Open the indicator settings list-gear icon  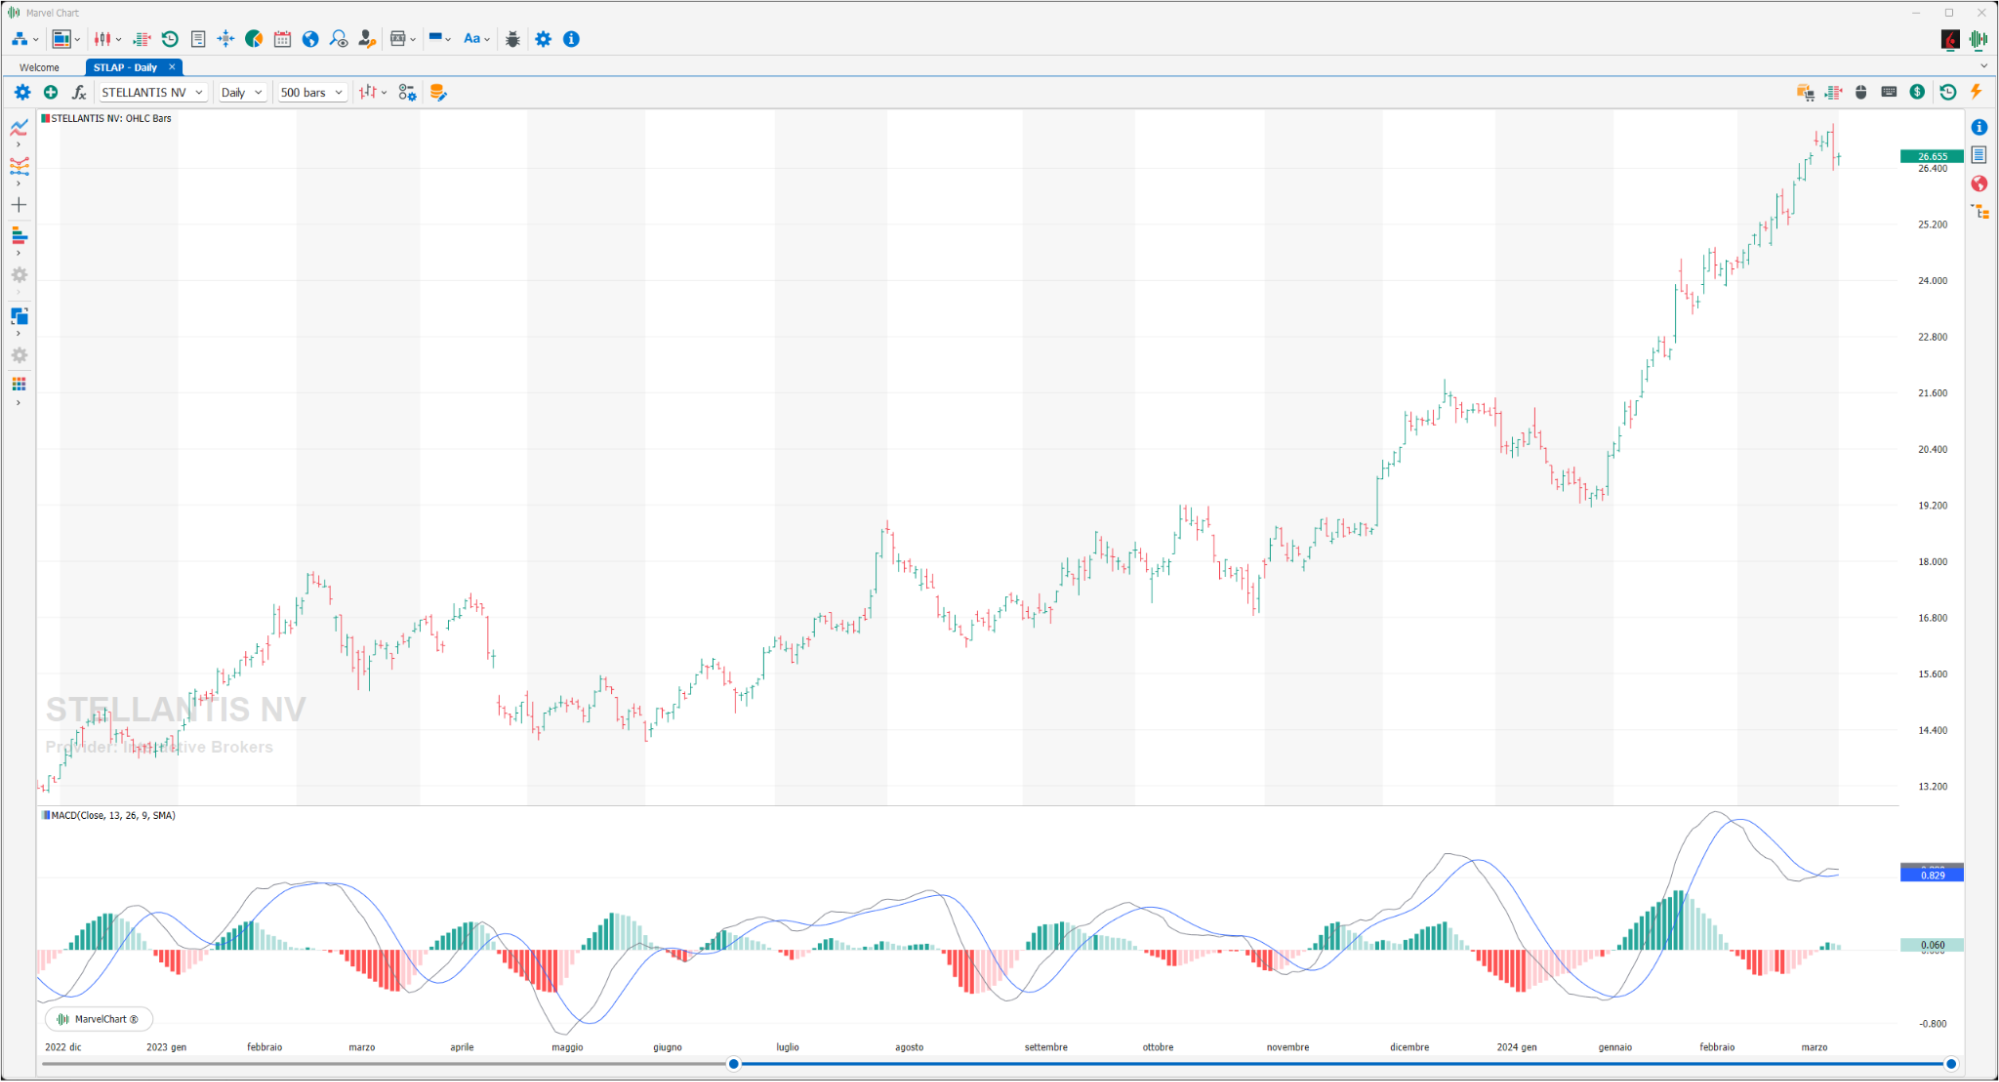tap(407, 92)
